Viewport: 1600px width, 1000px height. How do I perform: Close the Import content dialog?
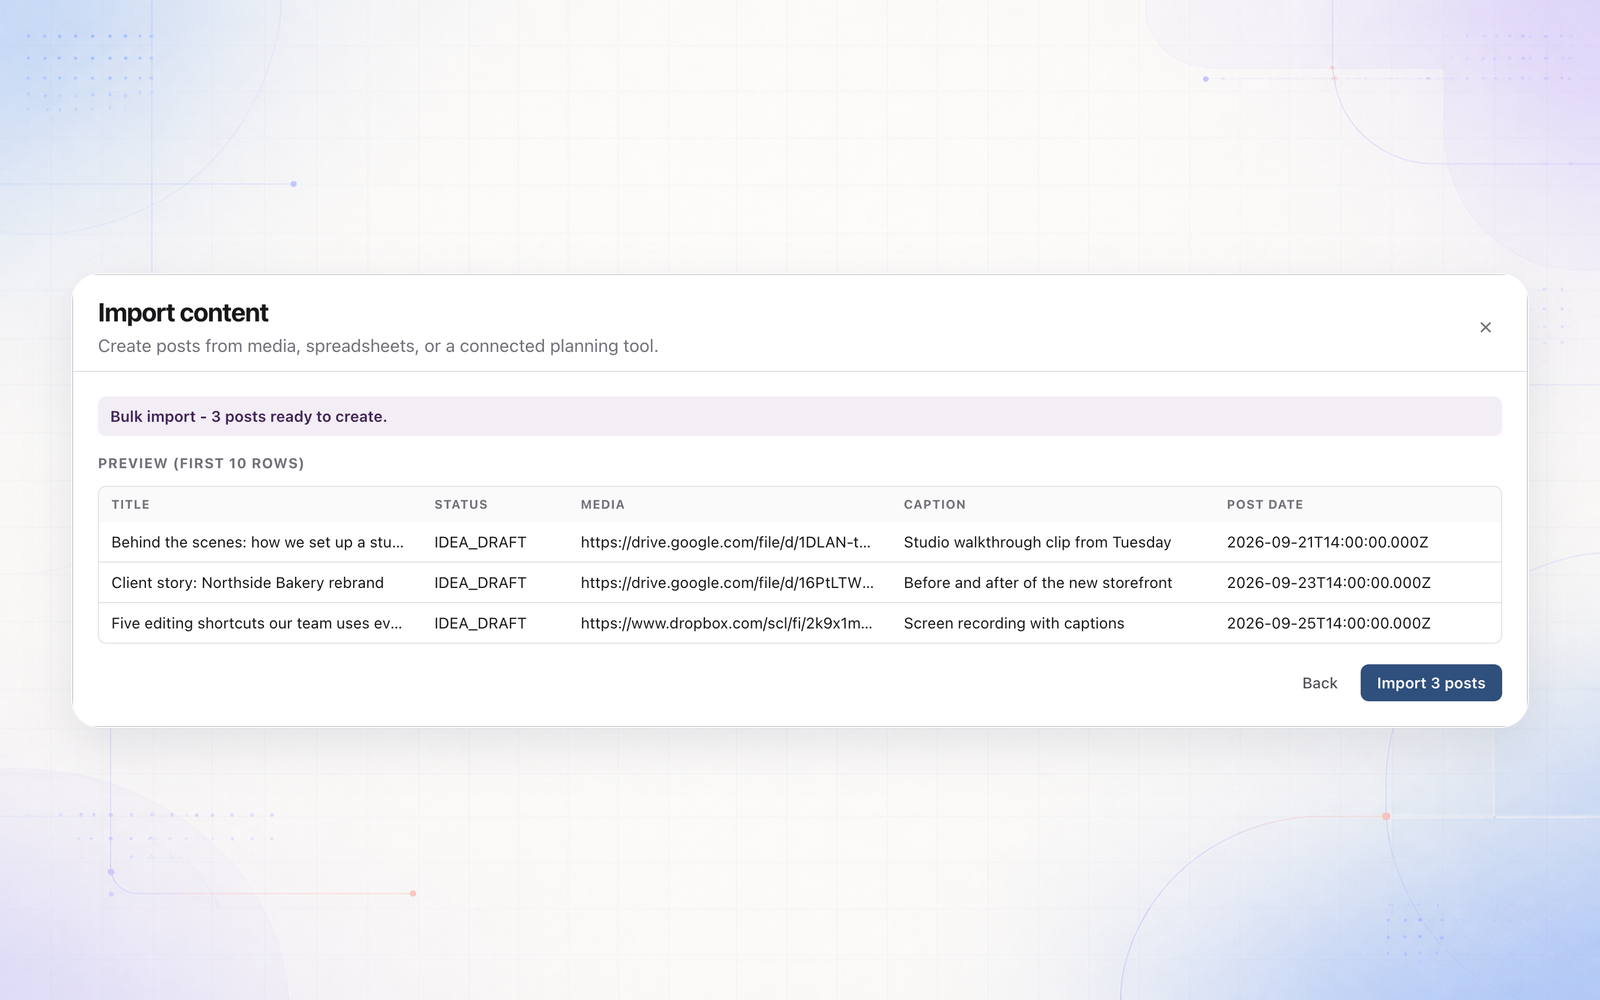(x=1485, y=327)
